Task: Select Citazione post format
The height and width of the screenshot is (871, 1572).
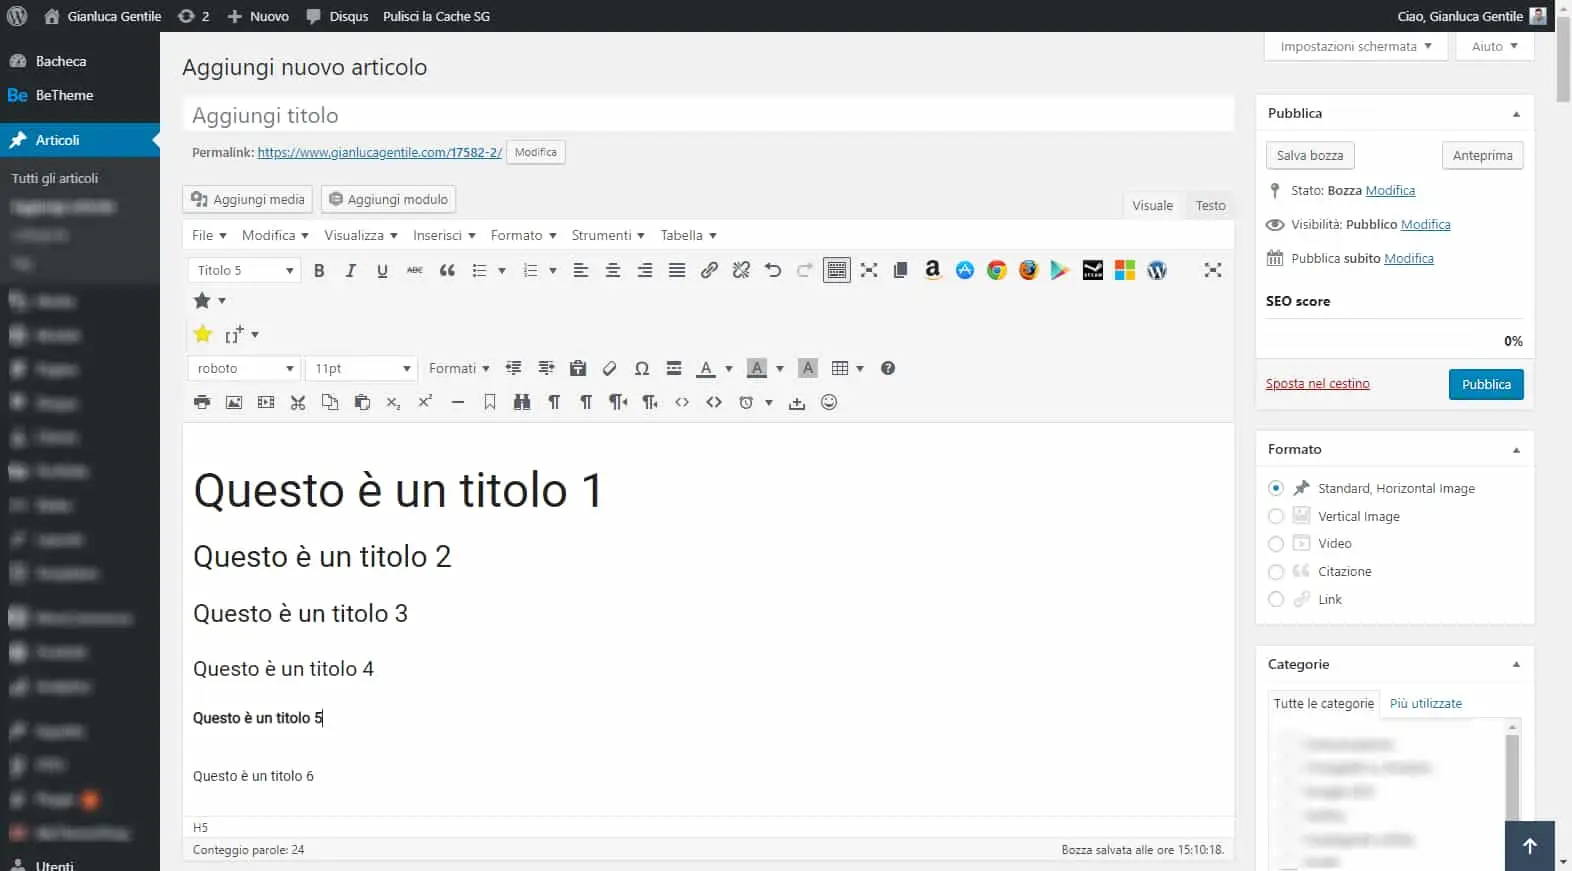Action: [x=1276, y=572]
